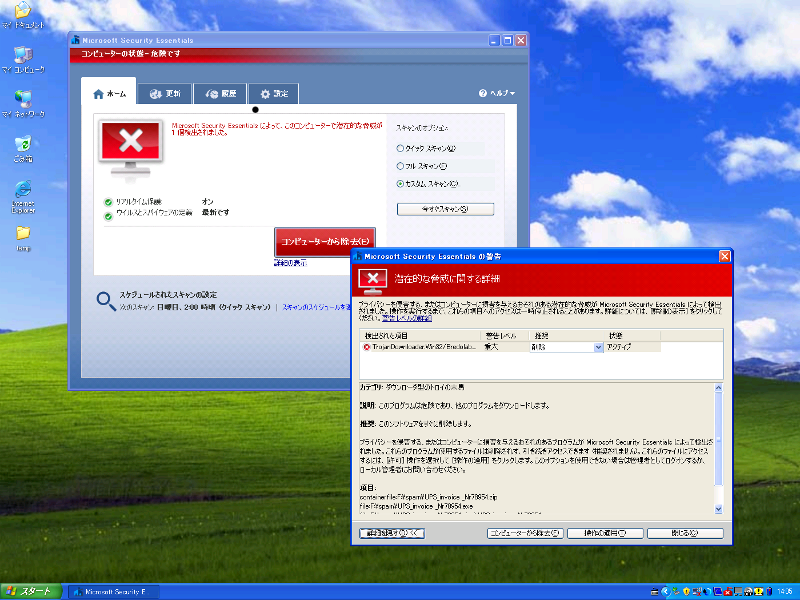
Task: Open the 警告レベルの解説 link in alert
Action: (x=407, y=318)
